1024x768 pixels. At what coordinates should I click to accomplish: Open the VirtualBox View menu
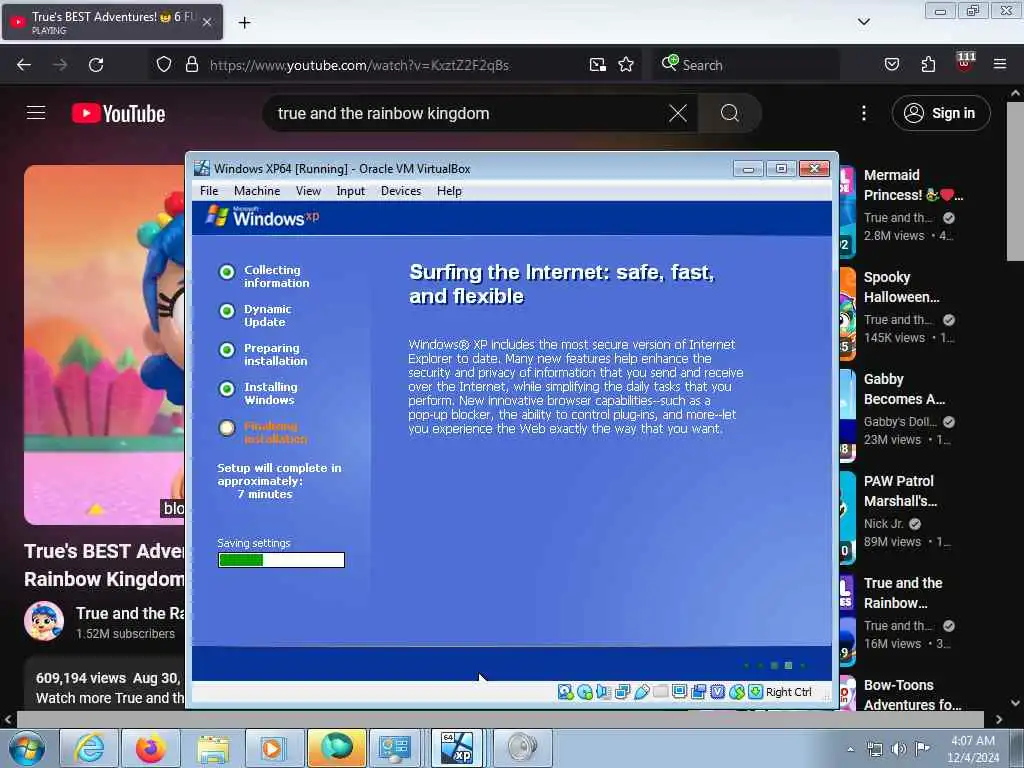point(308,191)
